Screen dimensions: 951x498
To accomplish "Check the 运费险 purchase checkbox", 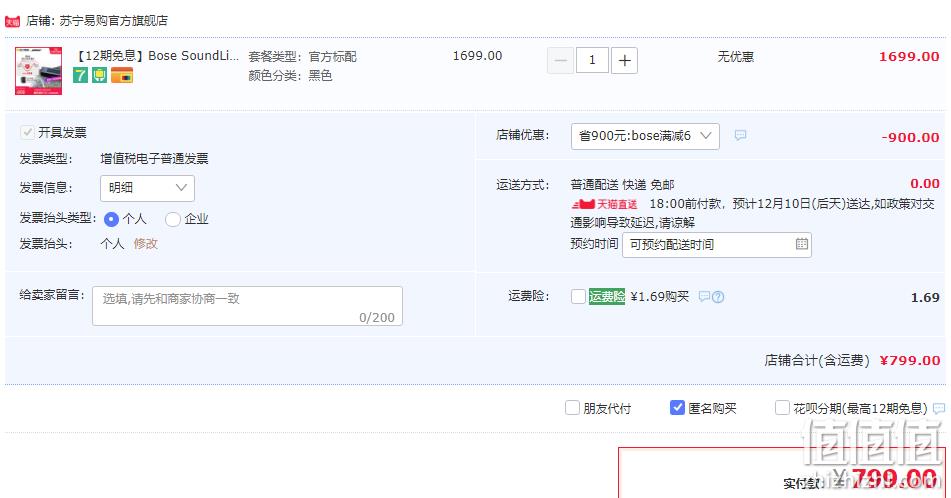I will click(579, 297).
